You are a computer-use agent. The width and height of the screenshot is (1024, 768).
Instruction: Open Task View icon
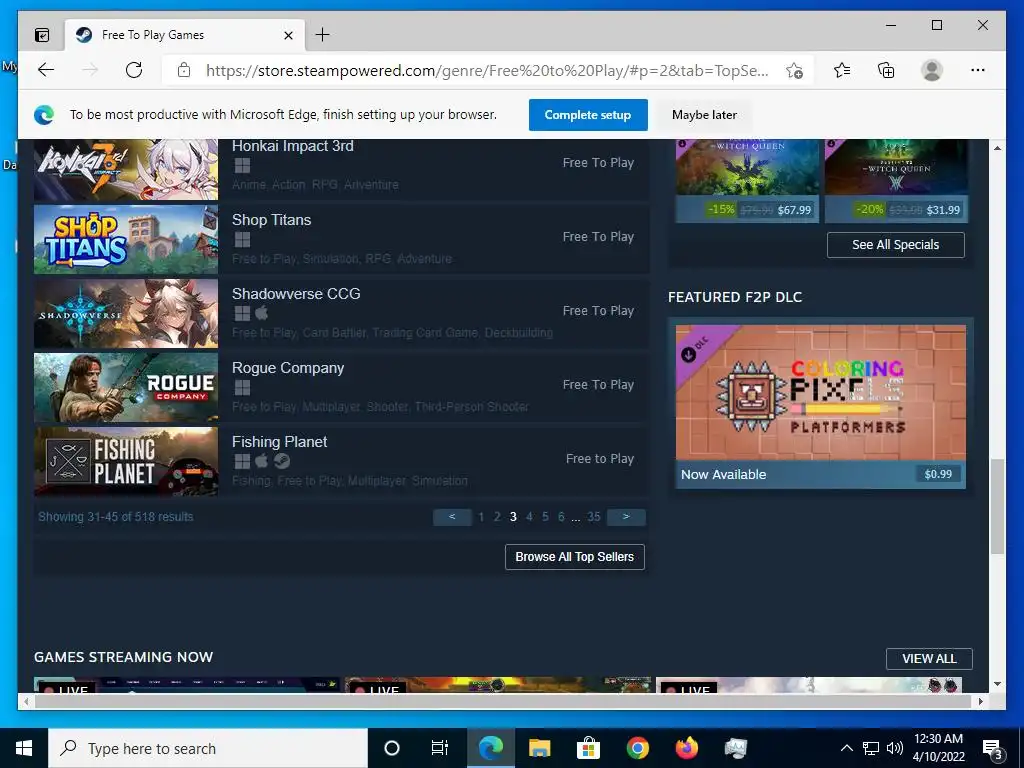pos(440,748)
